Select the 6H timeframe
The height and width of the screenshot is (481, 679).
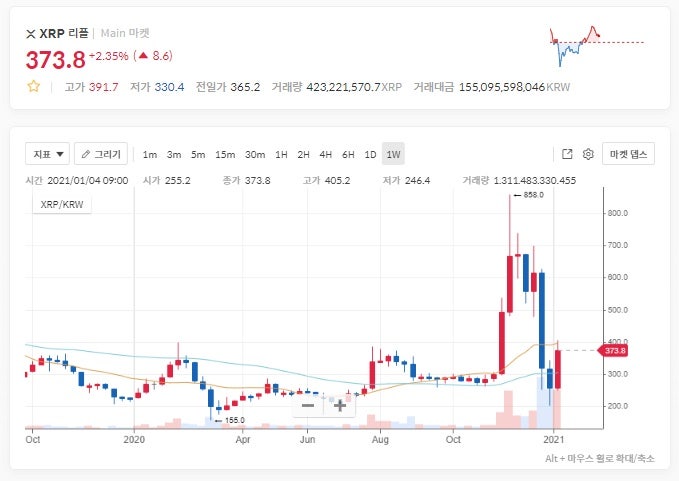(348, 155)
